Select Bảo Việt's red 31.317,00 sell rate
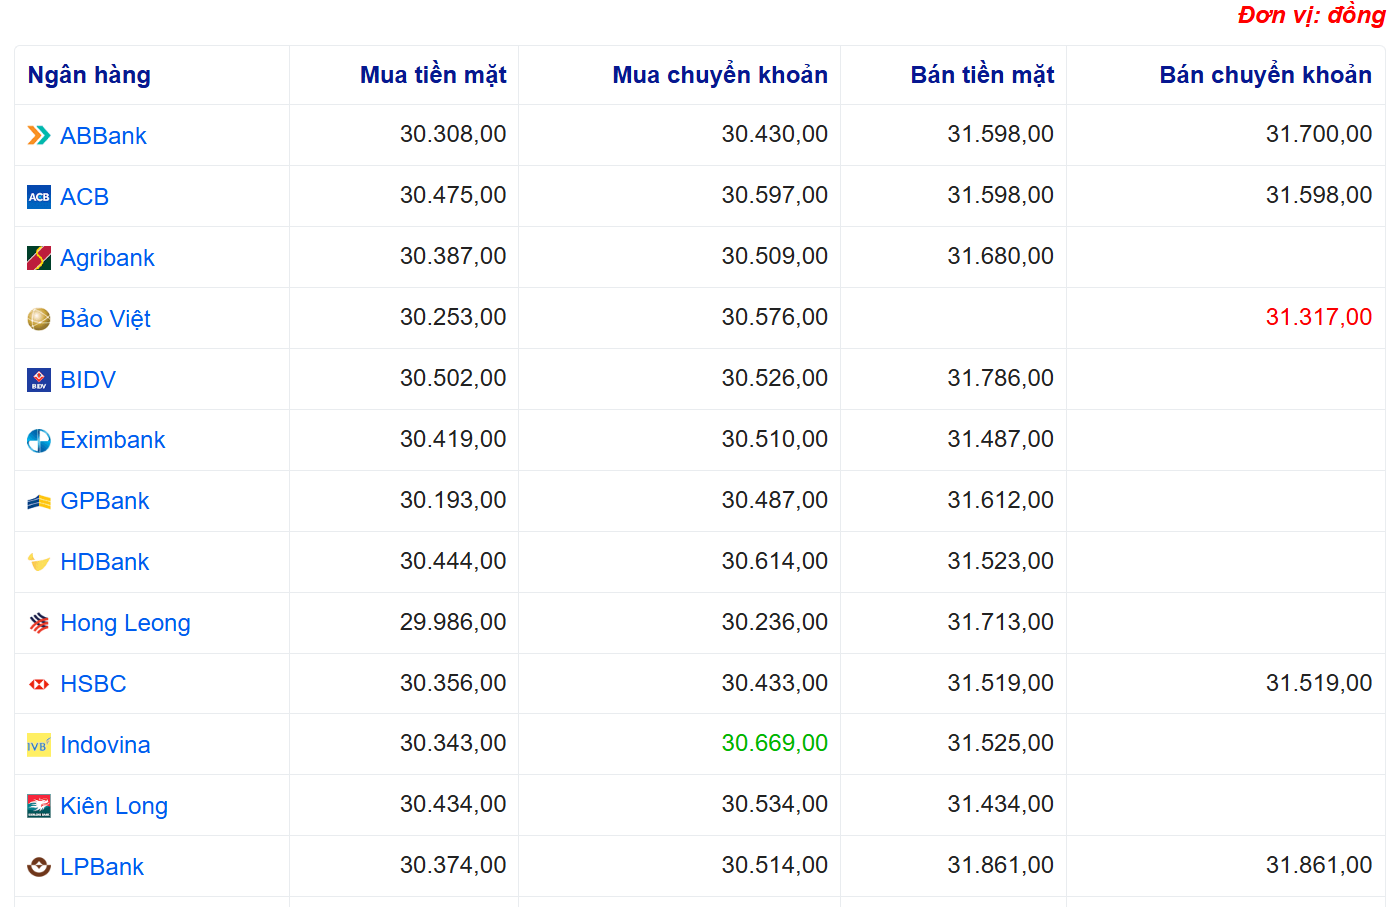The width and height of the screenshot is (1397, 907). (x=1318, y=317)
